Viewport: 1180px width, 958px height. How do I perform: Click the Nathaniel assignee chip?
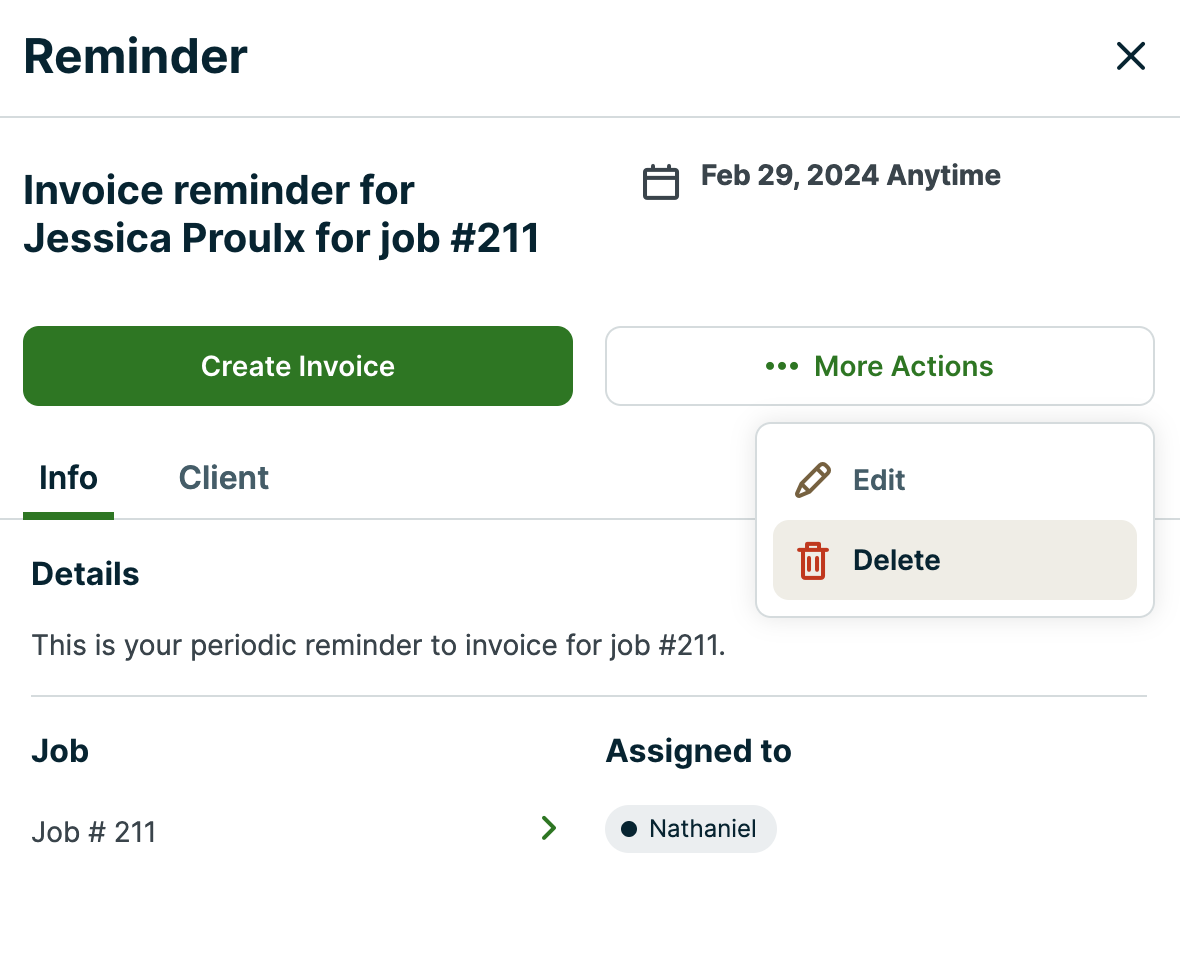click(691, 829)
